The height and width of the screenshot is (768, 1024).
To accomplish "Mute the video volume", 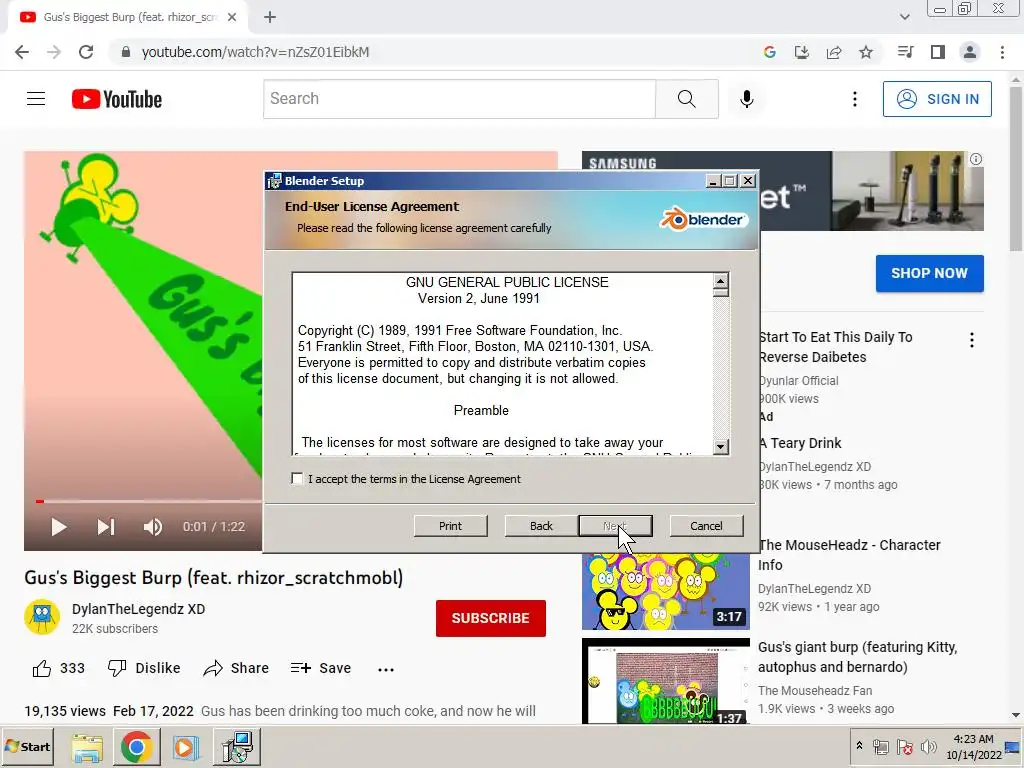I will pos(152,527).
